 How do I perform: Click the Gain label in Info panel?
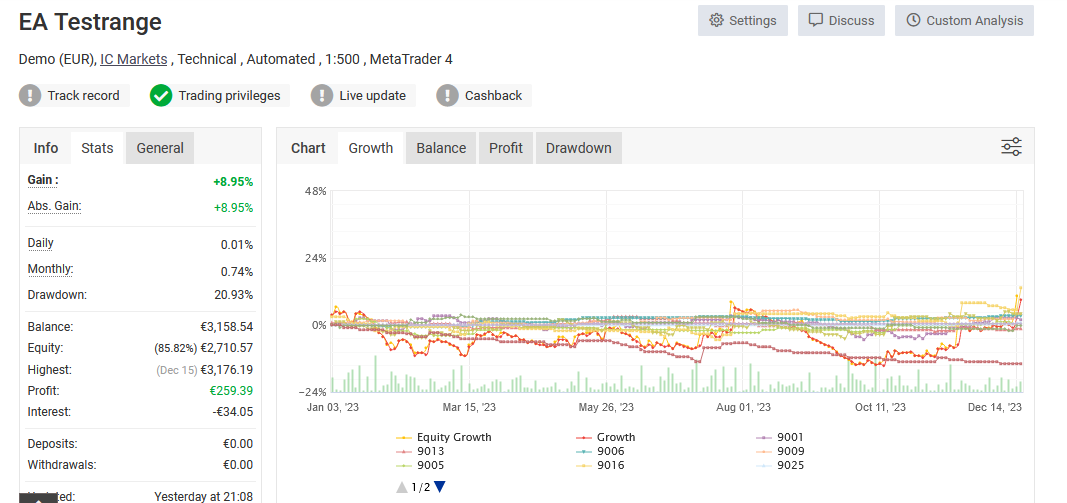[43, 180]
